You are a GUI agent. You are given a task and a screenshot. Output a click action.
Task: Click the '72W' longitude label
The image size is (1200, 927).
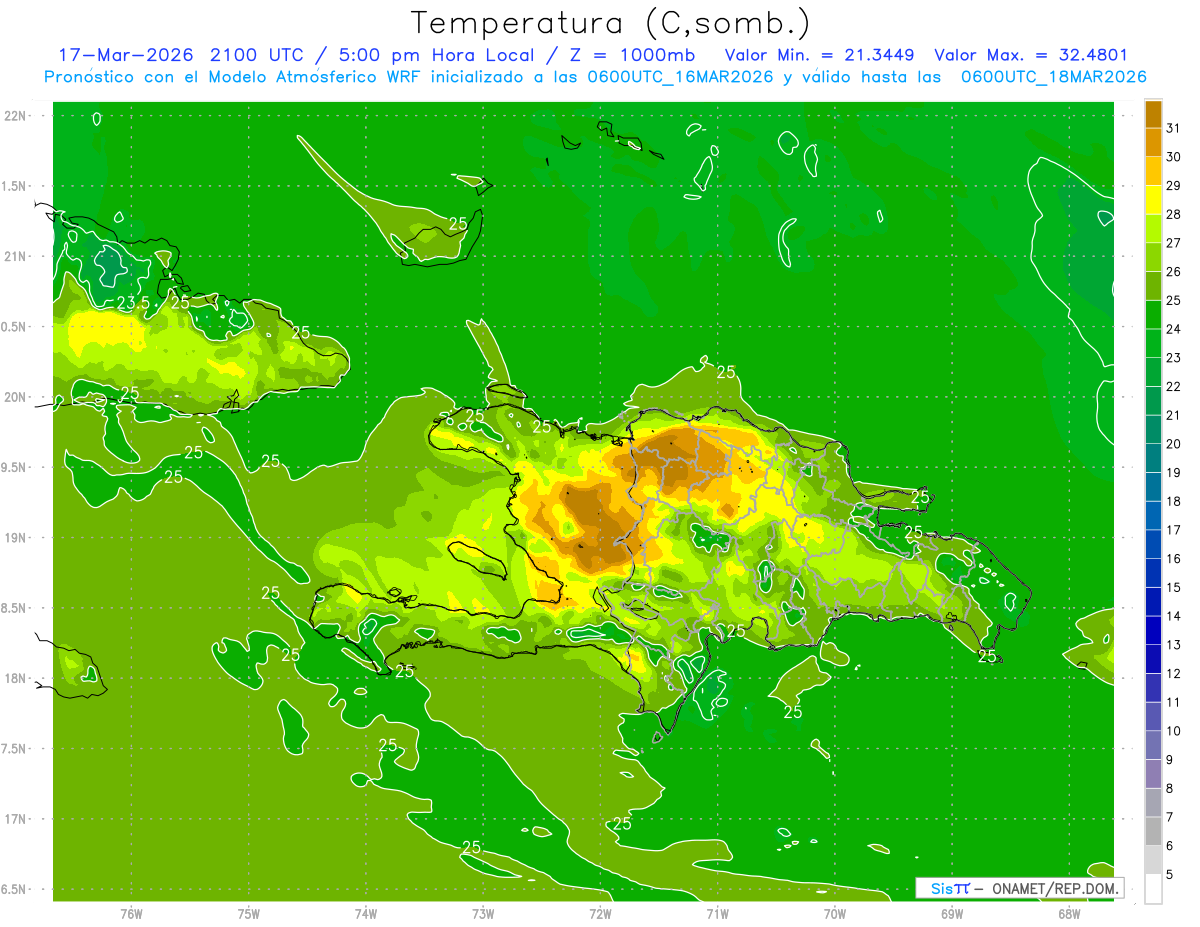(600, 914)
